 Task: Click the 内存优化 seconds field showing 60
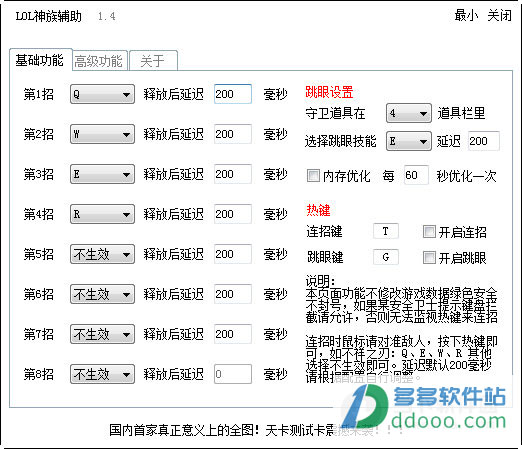pos(416,175)
